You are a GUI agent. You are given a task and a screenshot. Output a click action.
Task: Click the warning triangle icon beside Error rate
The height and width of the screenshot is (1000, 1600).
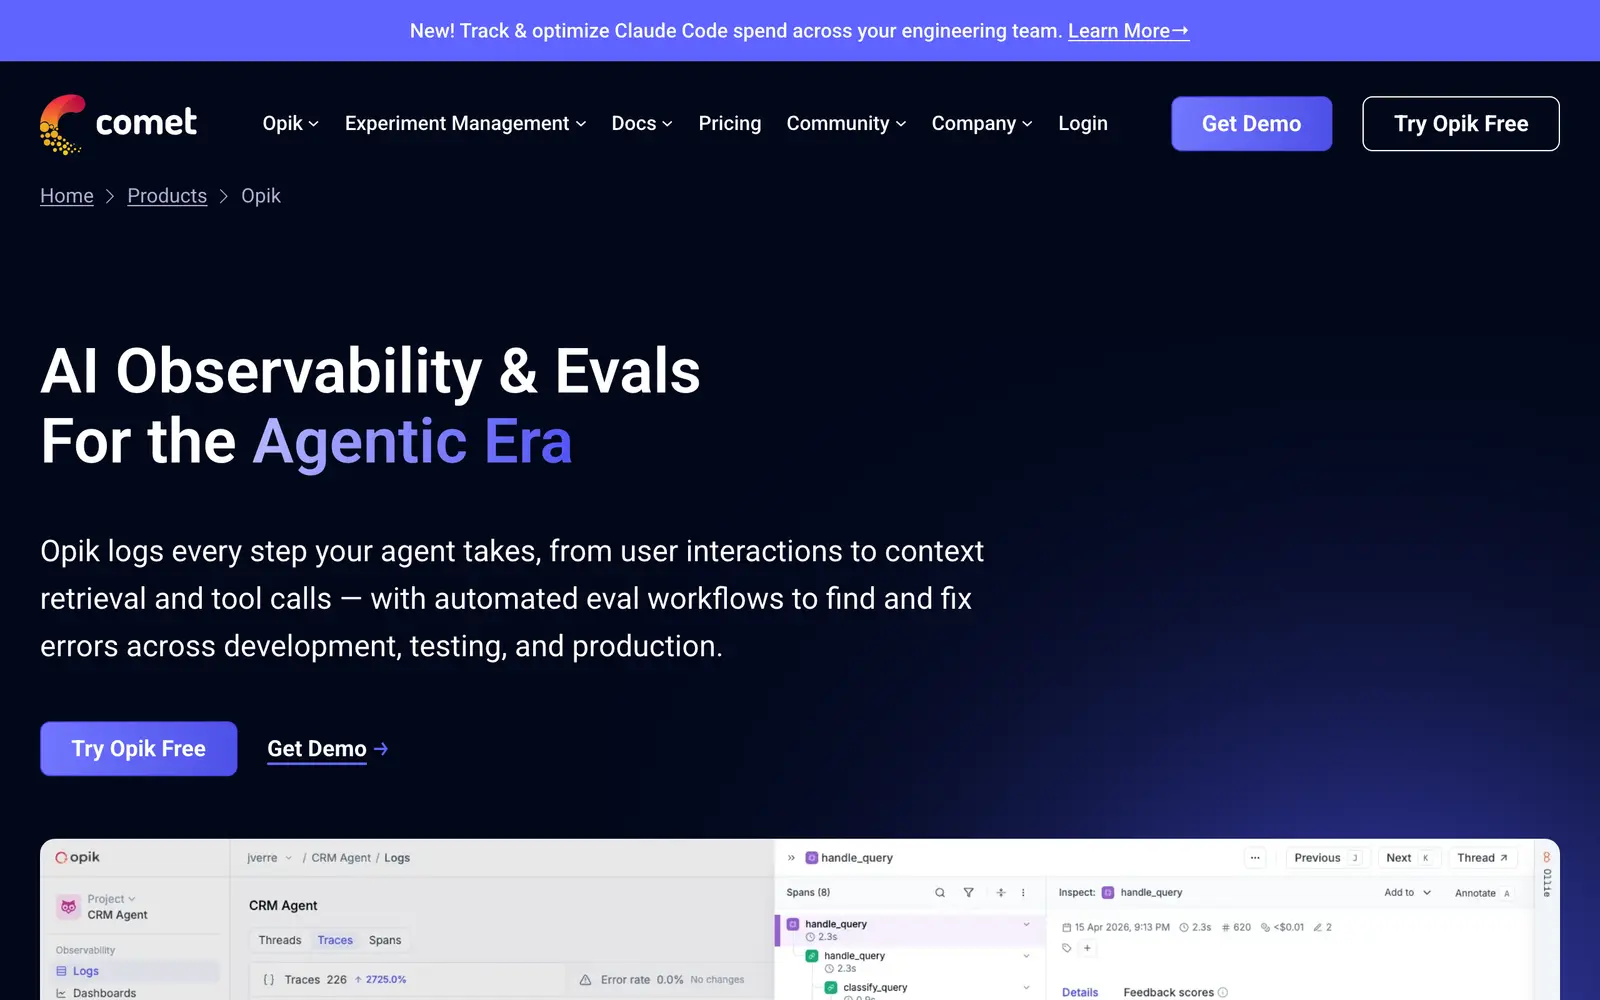pos(585,980)
